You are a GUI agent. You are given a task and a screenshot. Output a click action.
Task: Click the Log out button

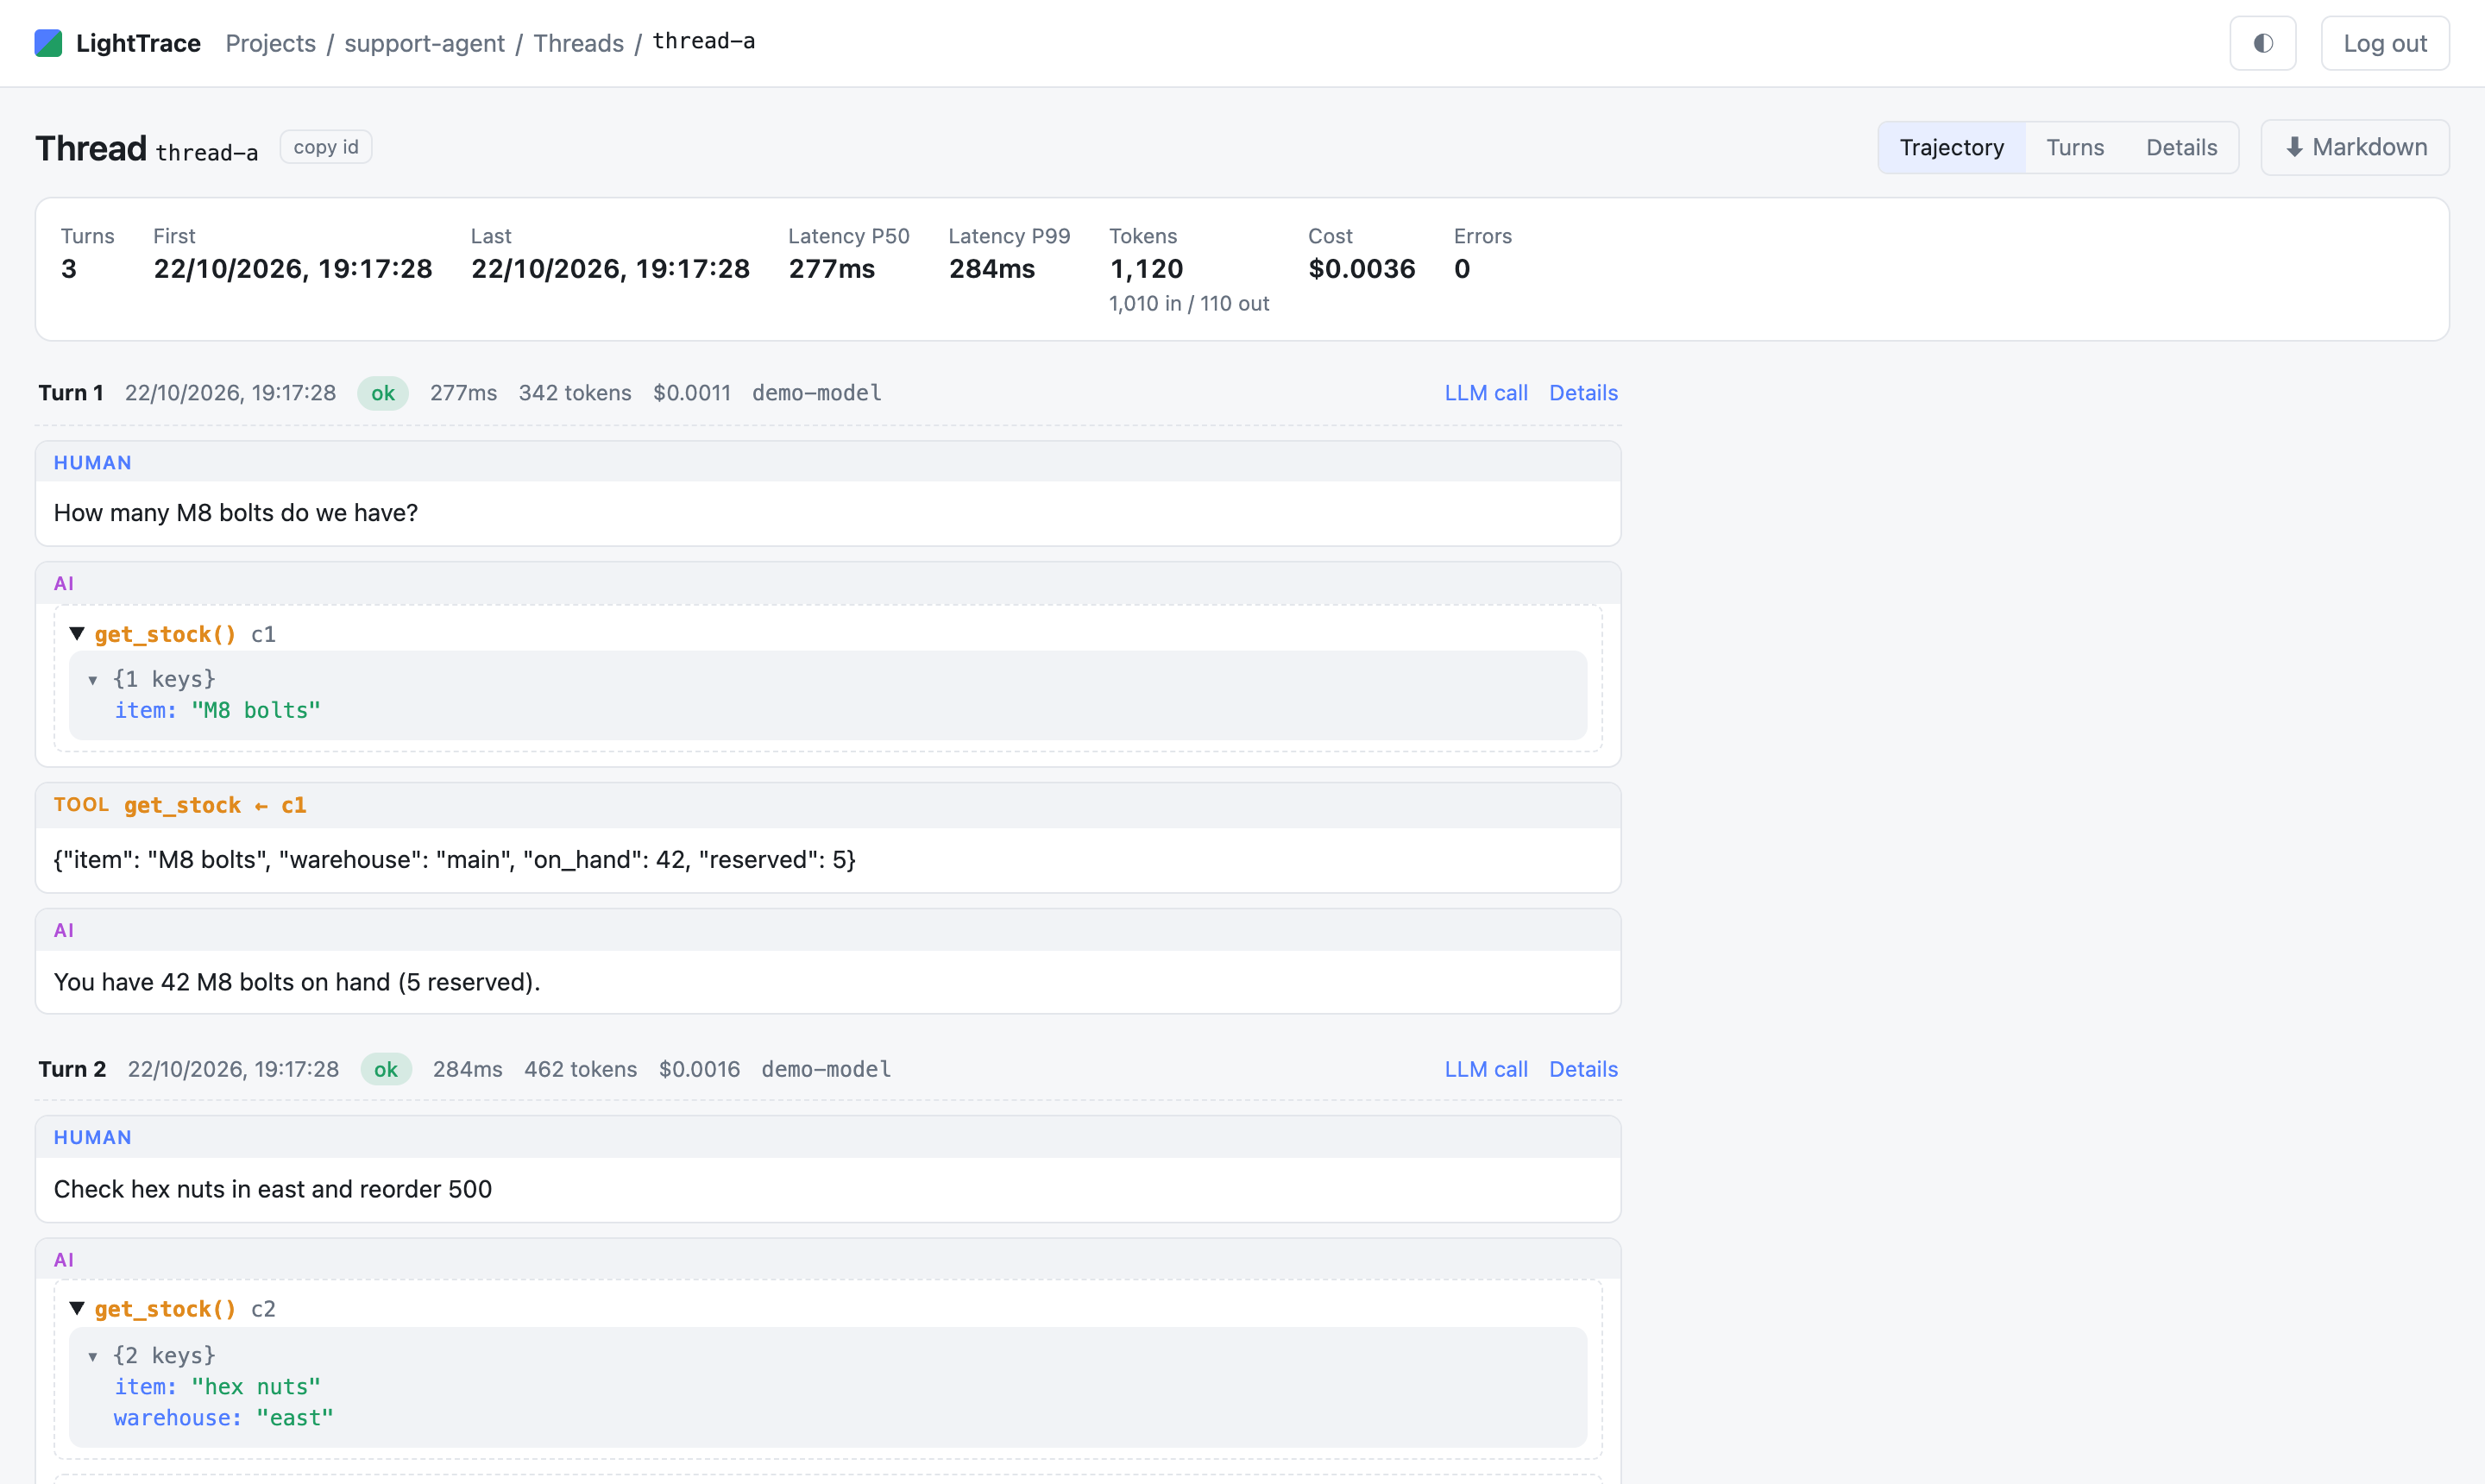coord(2385,43)
